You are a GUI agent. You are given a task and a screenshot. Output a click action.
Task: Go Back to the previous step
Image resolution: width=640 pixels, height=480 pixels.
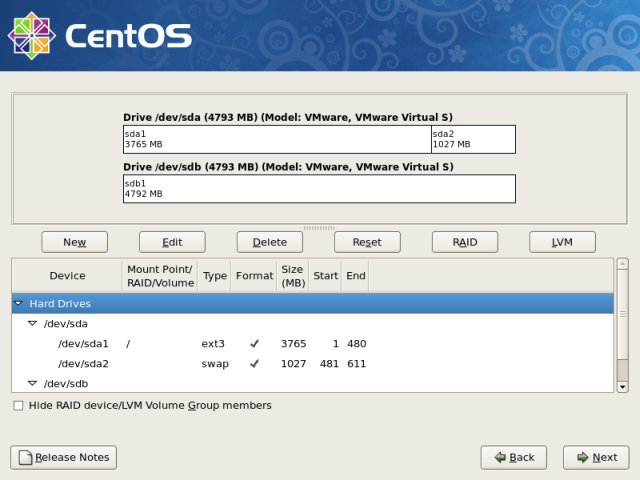pyautogui.click(x=514, y=457)
